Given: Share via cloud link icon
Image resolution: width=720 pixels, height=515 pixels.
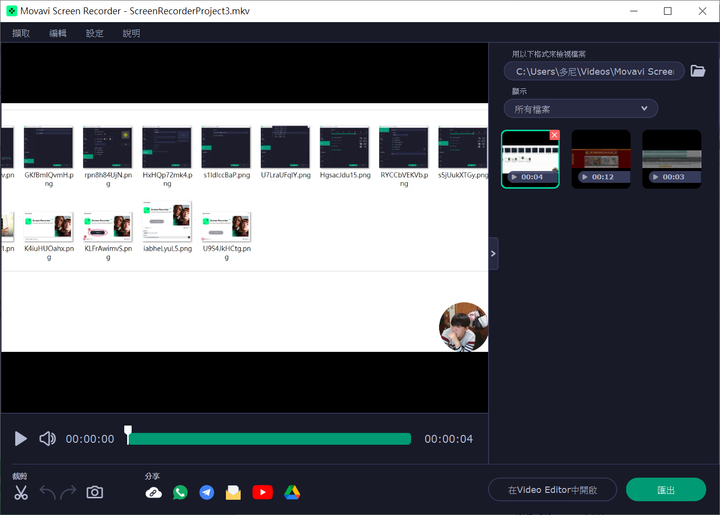Looking at the screenshot, I should [x=153, y=493].
